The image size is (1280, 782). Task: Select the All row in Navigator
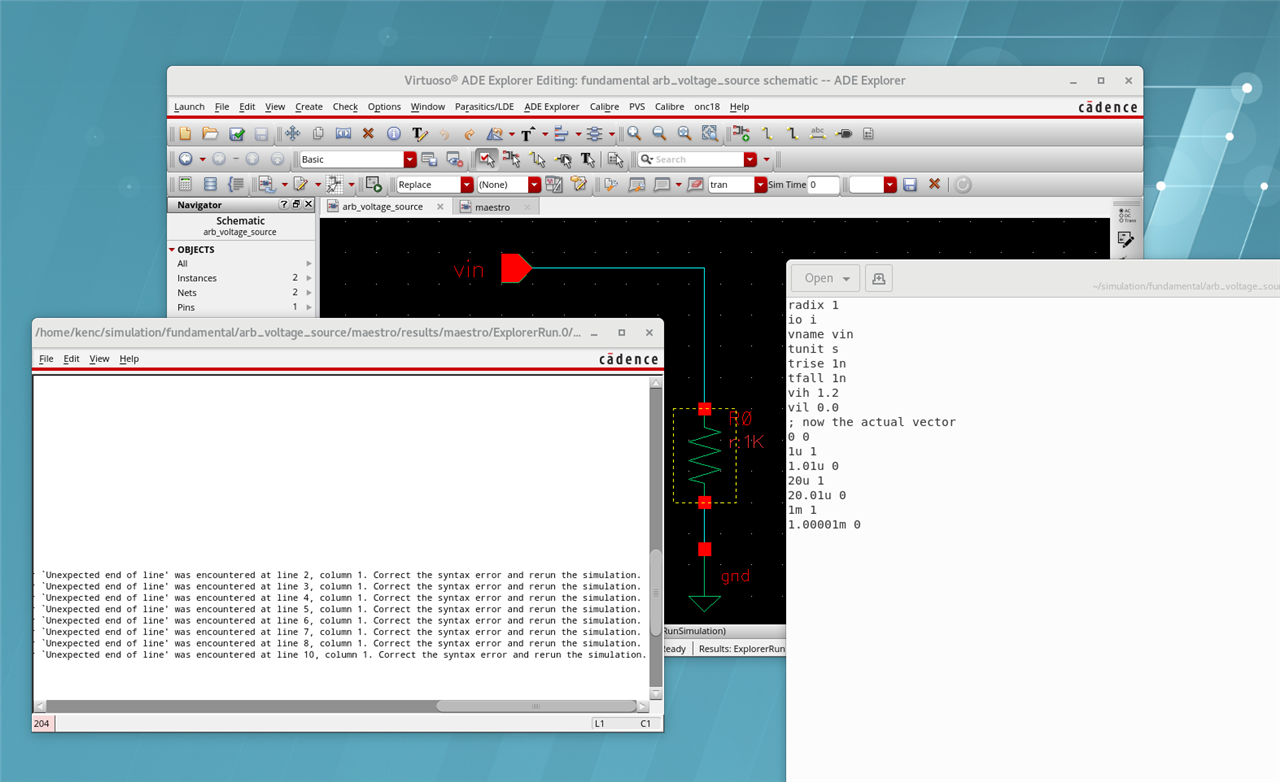tap(240, 264)
